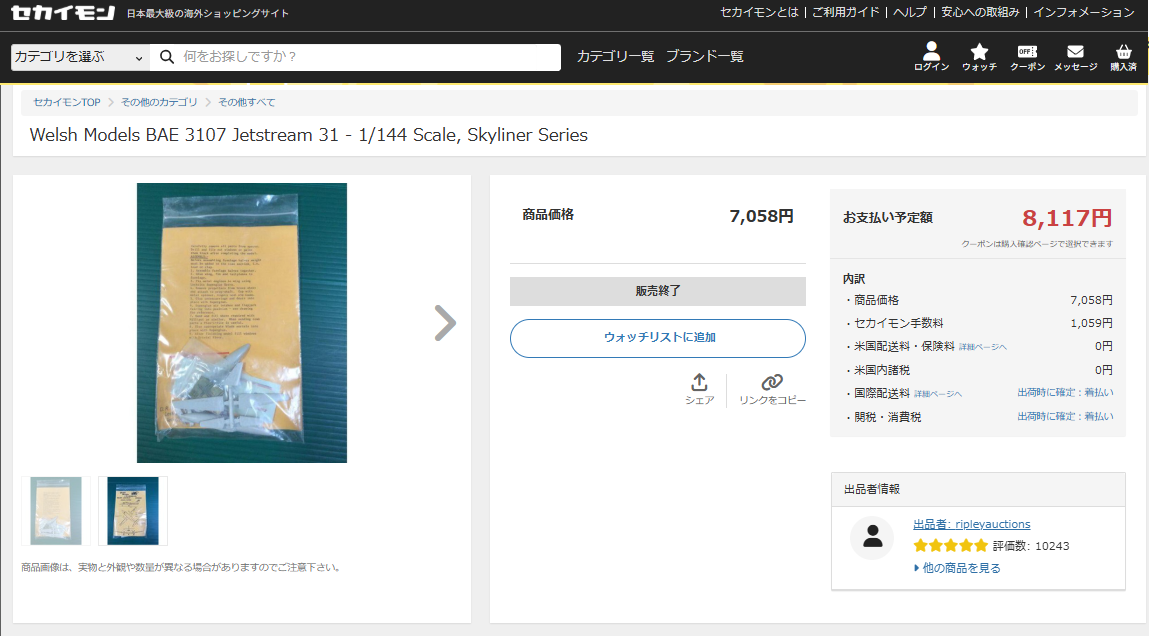The height and width of the screenshot is (636, 1149).
Task: Show next product image with arrow
Action: [444, 323]
